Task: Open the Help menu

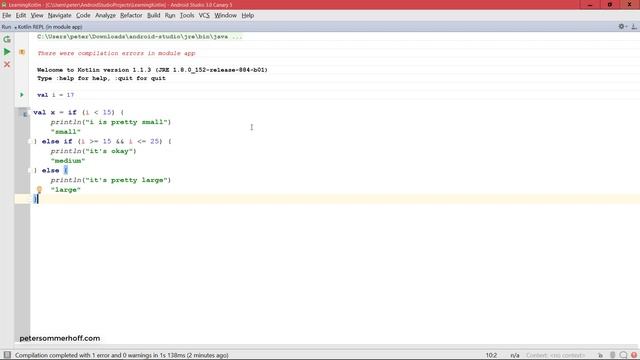Action: [x=248, y=16]
